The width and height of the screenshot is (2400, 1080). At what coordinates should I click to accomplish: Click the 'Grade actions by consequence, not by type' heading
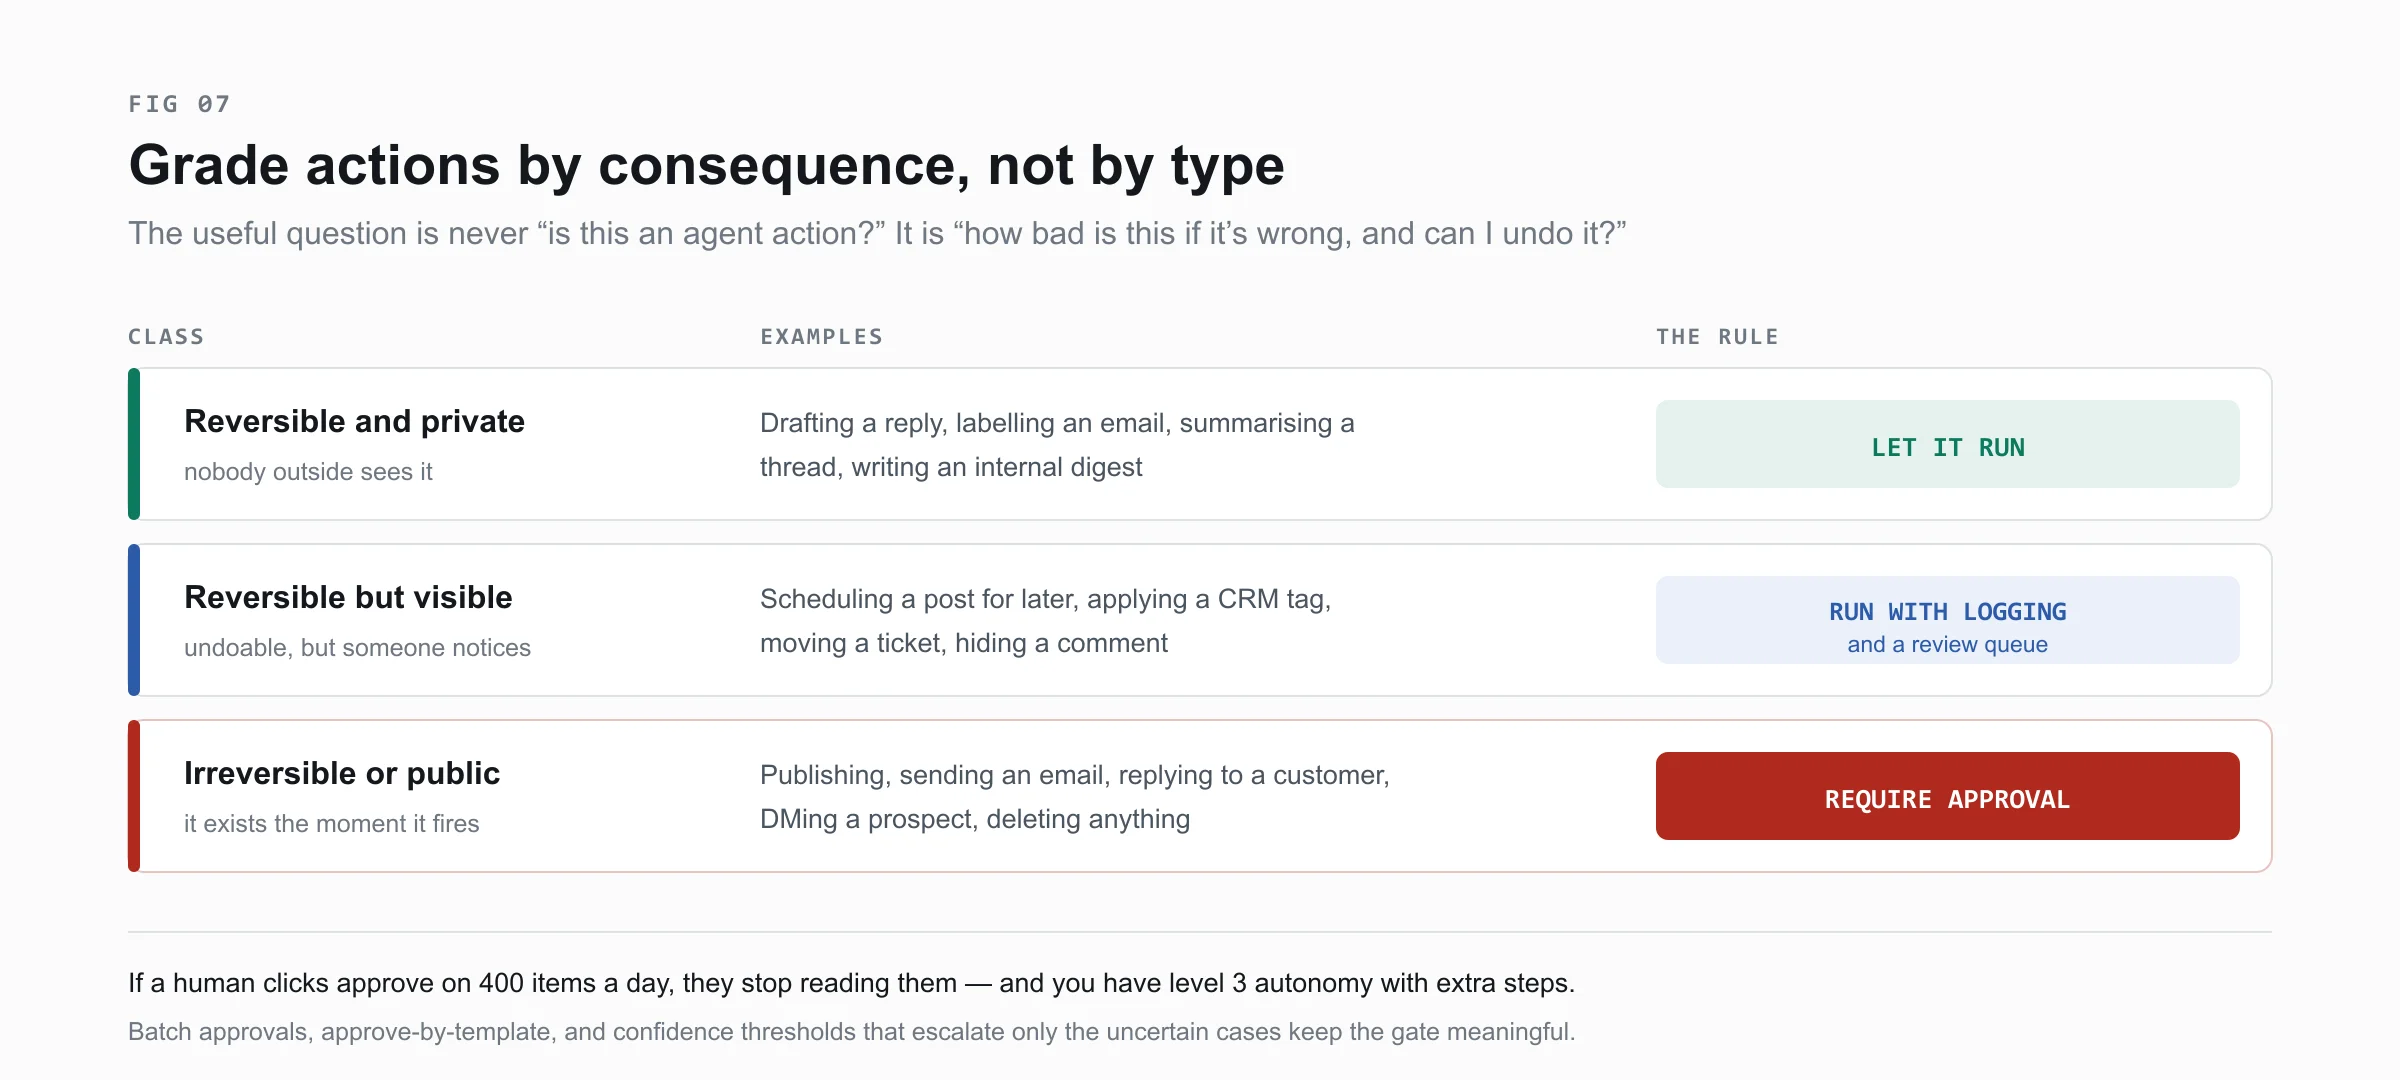point(706,166)
